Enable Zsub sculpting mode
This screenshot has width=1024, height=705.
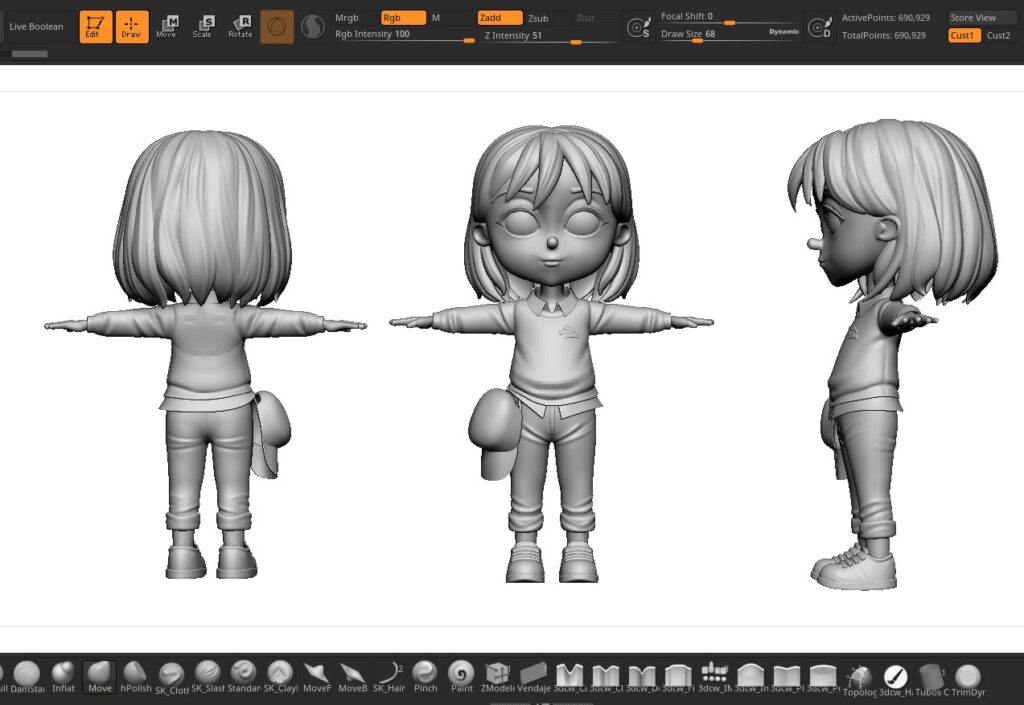point(538,18)
